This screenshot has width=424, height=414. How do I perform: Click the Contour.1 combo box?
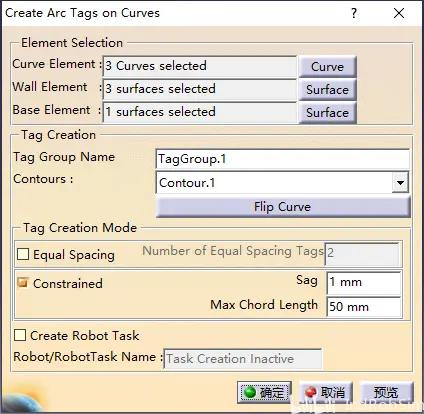coord(282,182)
